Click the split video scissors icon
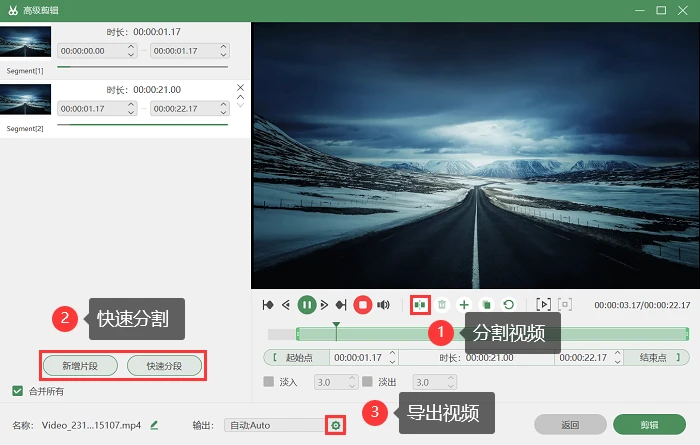Image resolution: width=700 pixels, height=445 pixels. pos(420,305)
